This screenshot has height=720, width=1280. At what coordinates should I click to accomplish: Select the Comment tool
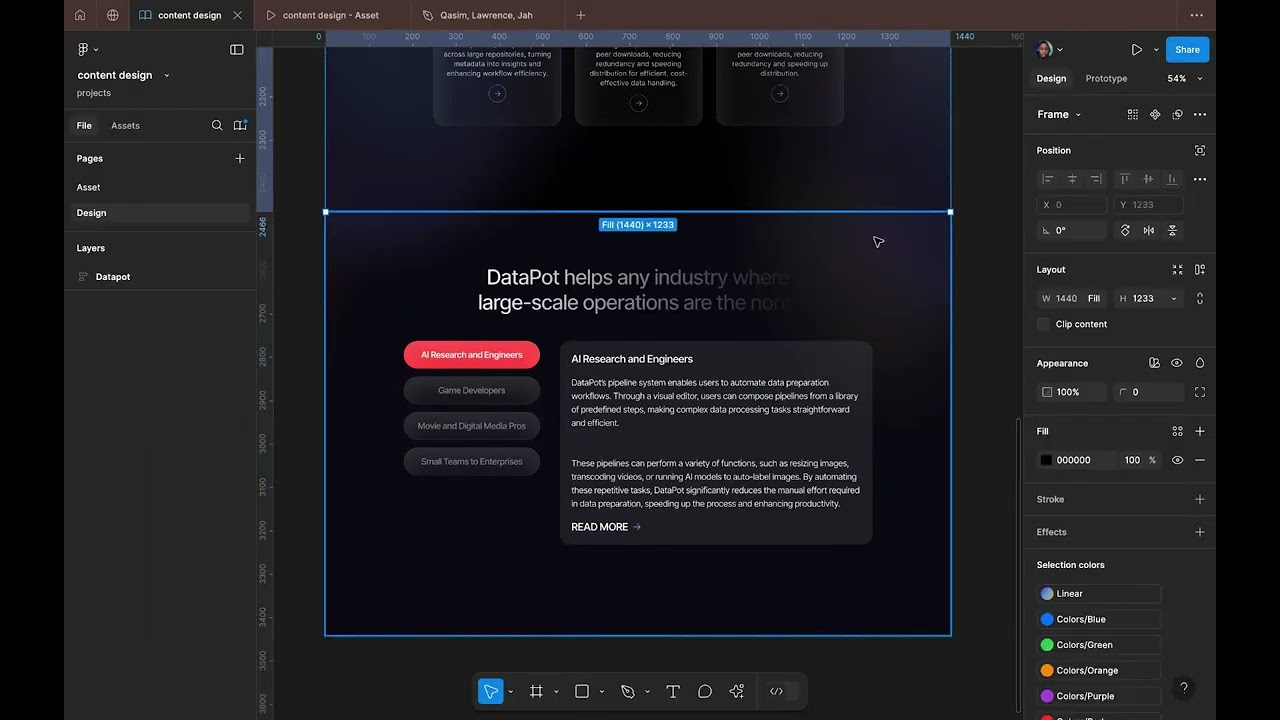click(705, 691)
